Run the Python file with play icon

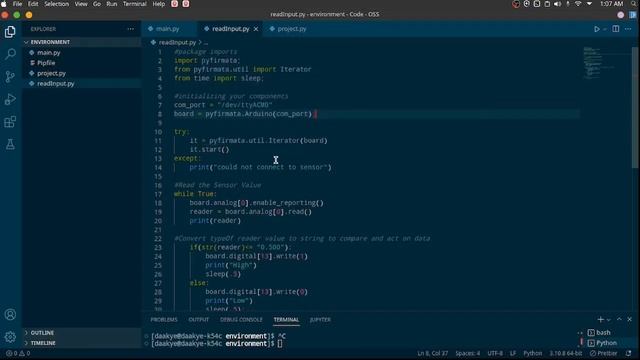pyautogui.click(x=597, y=29)
